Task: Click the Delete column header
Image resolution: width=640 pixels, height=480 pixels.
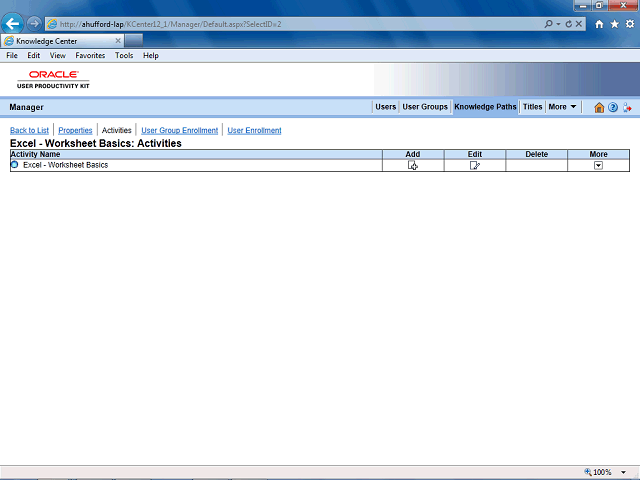Action: (x=536, y=154)
